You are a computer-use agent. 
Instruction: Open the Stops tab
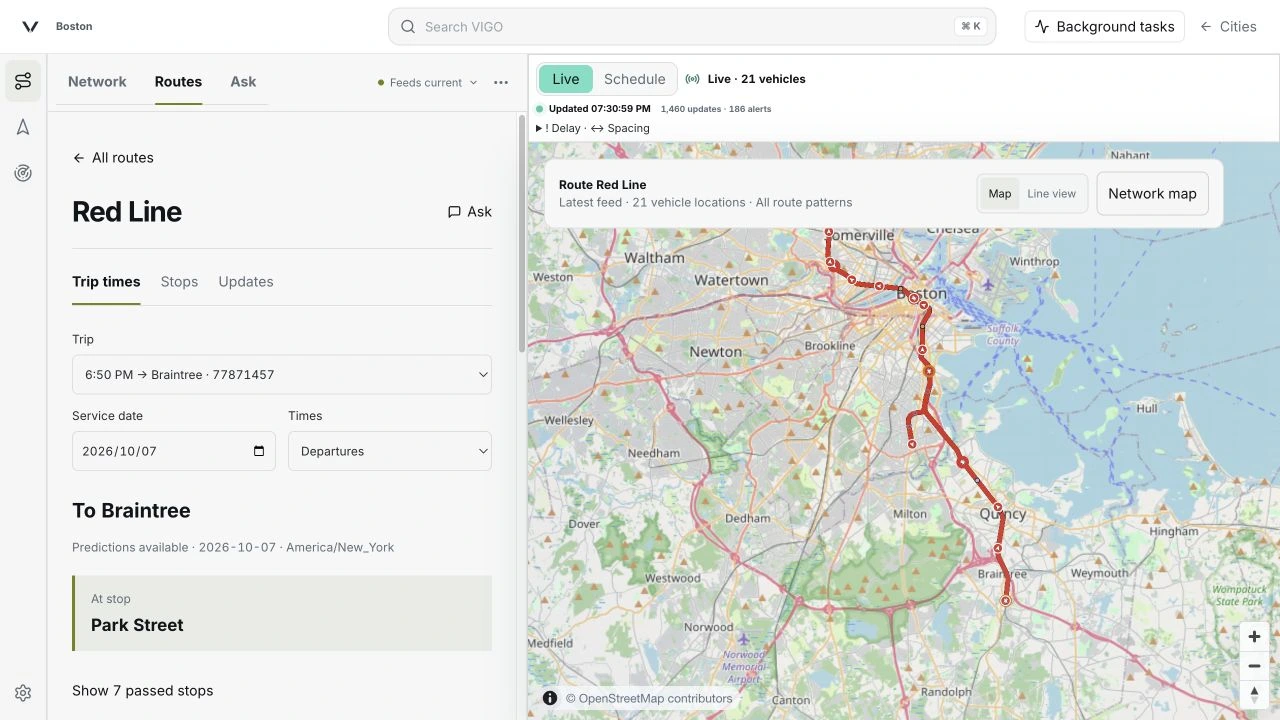coord(179,282)
